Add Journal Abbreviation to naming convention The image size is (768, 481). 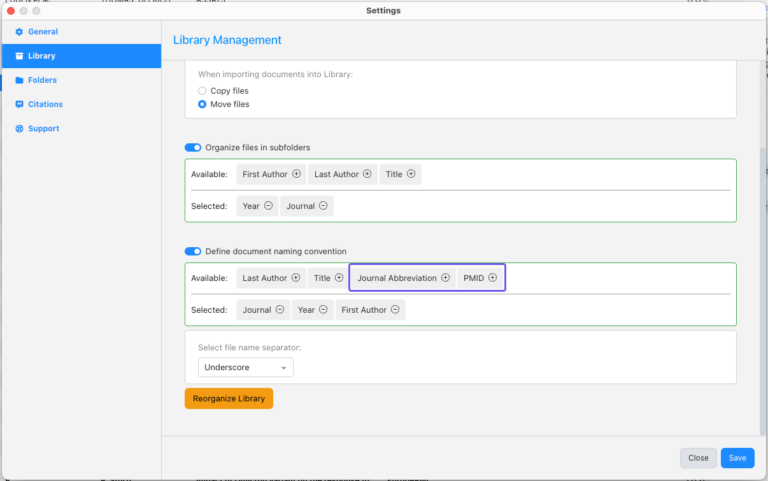tap(445, 278)
